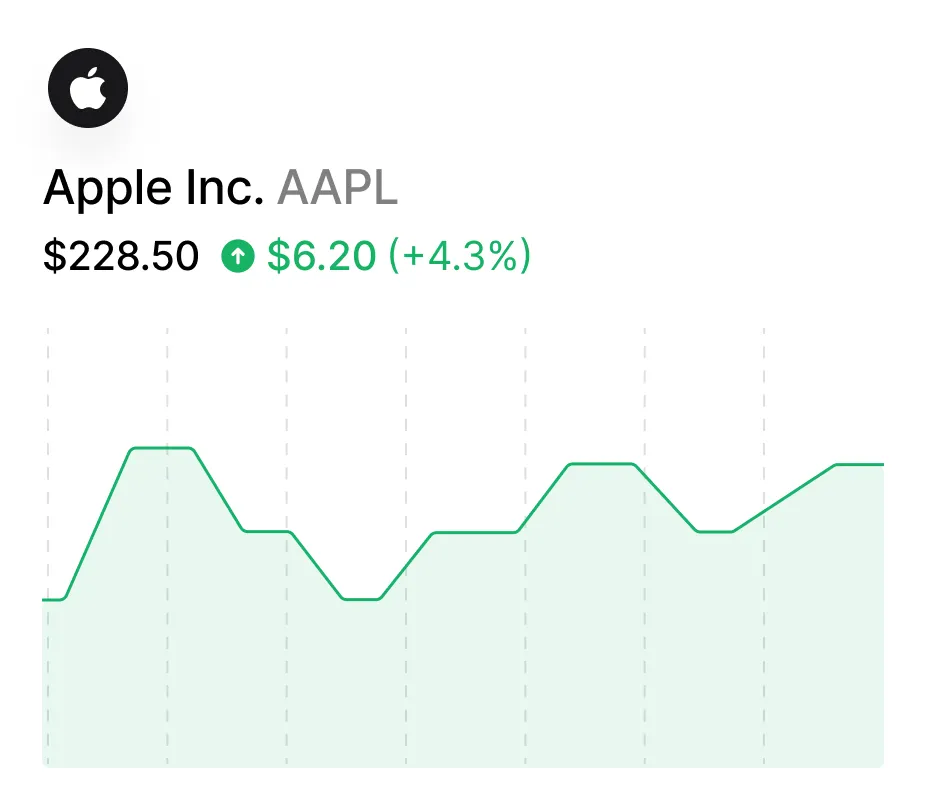Screen dimensions: 928x812
Task: Click the final plateau at chart's right end
Action: pos(860,464)
